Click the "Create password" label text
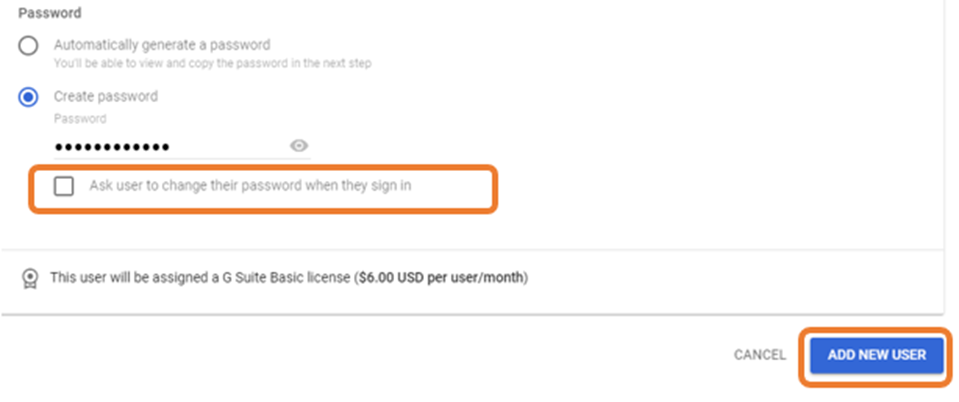This screenshot has height=402, width=959. pos(105,96)
